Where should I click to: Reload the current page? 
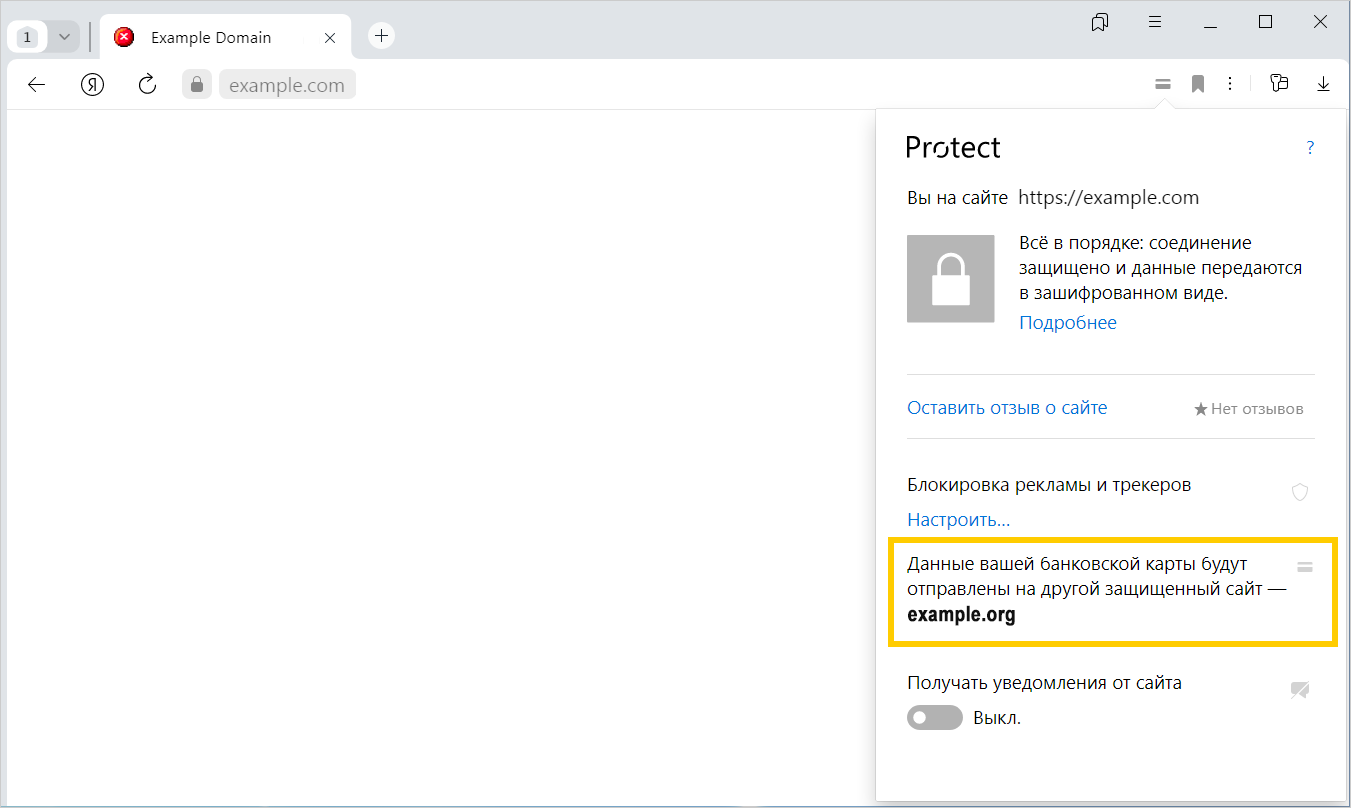coord(148,85)
